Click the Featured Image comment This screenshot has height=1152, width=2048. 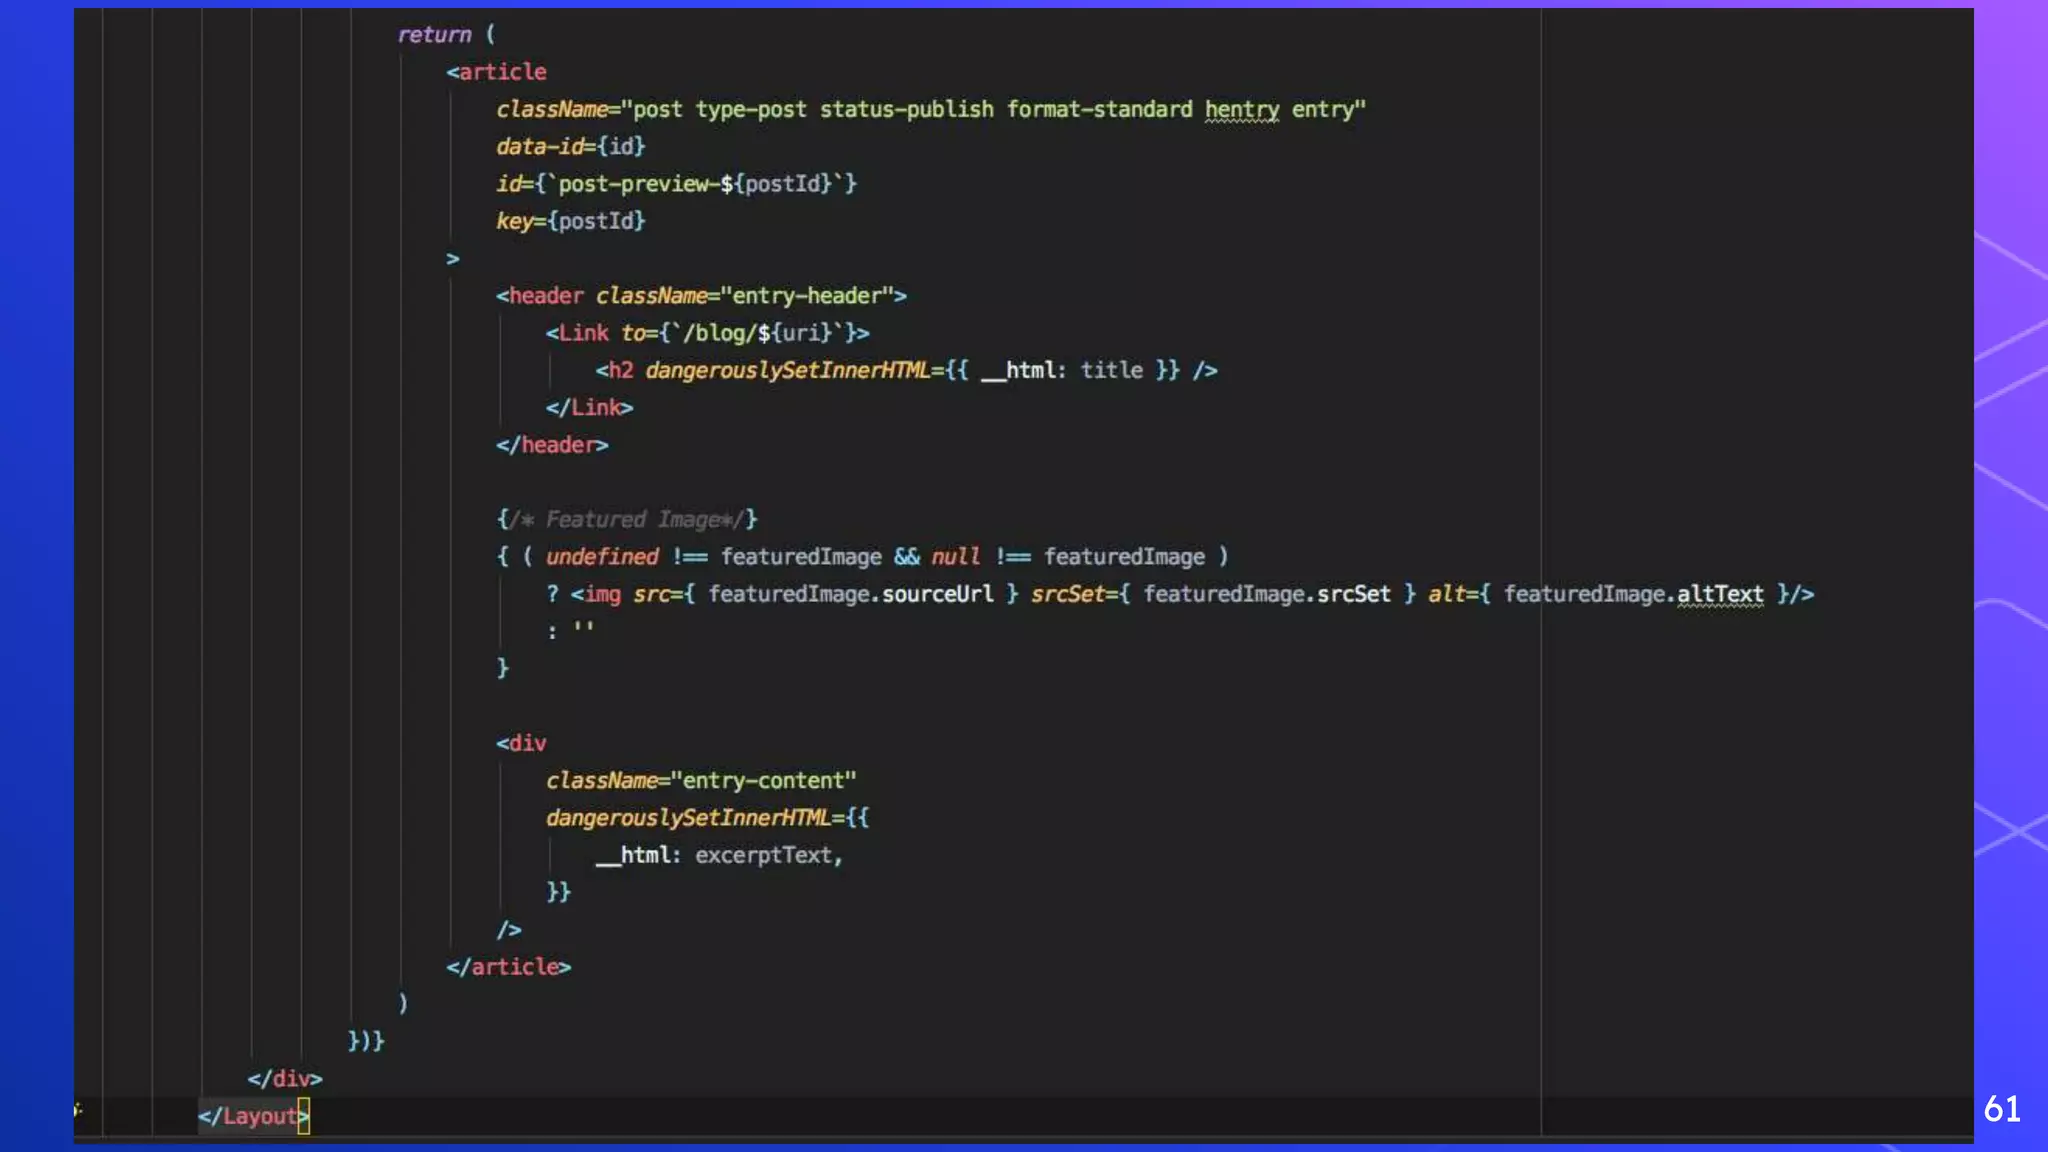pyautogui.click(x=626, y=519)
